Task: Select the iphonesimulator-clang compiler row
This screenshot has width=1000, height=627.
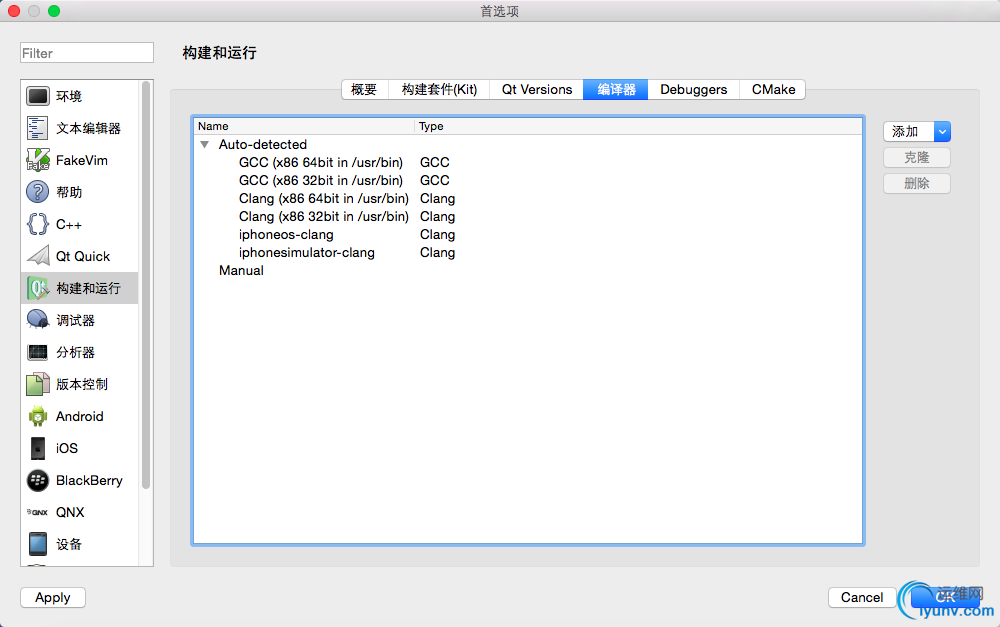Action: 527,253
